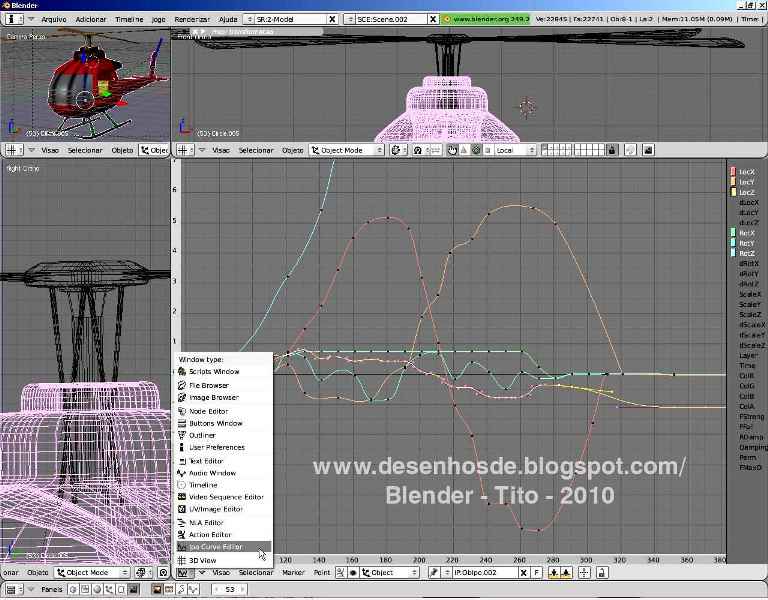Click the www.blender.org link

(x=486, y=19)
